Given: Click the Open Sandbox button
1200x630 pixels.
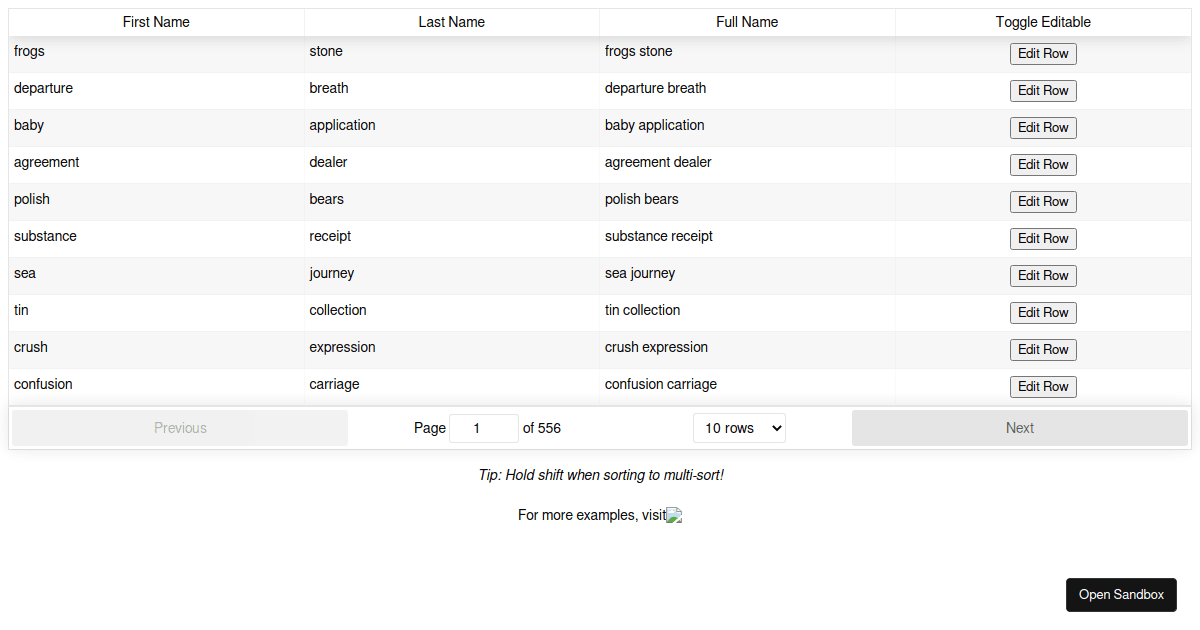Looking at the screenshot, I should 1121,594.
